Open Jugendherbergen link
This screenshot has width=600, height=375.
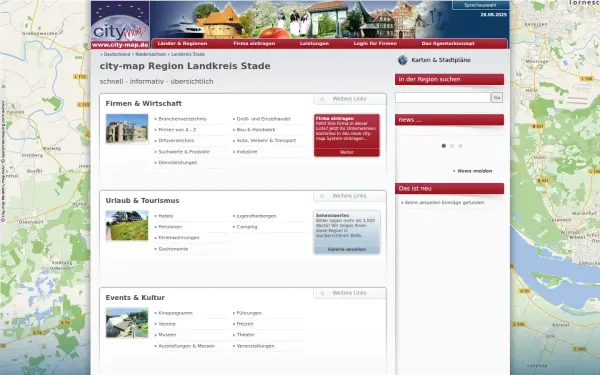click(x=256, y=216)
